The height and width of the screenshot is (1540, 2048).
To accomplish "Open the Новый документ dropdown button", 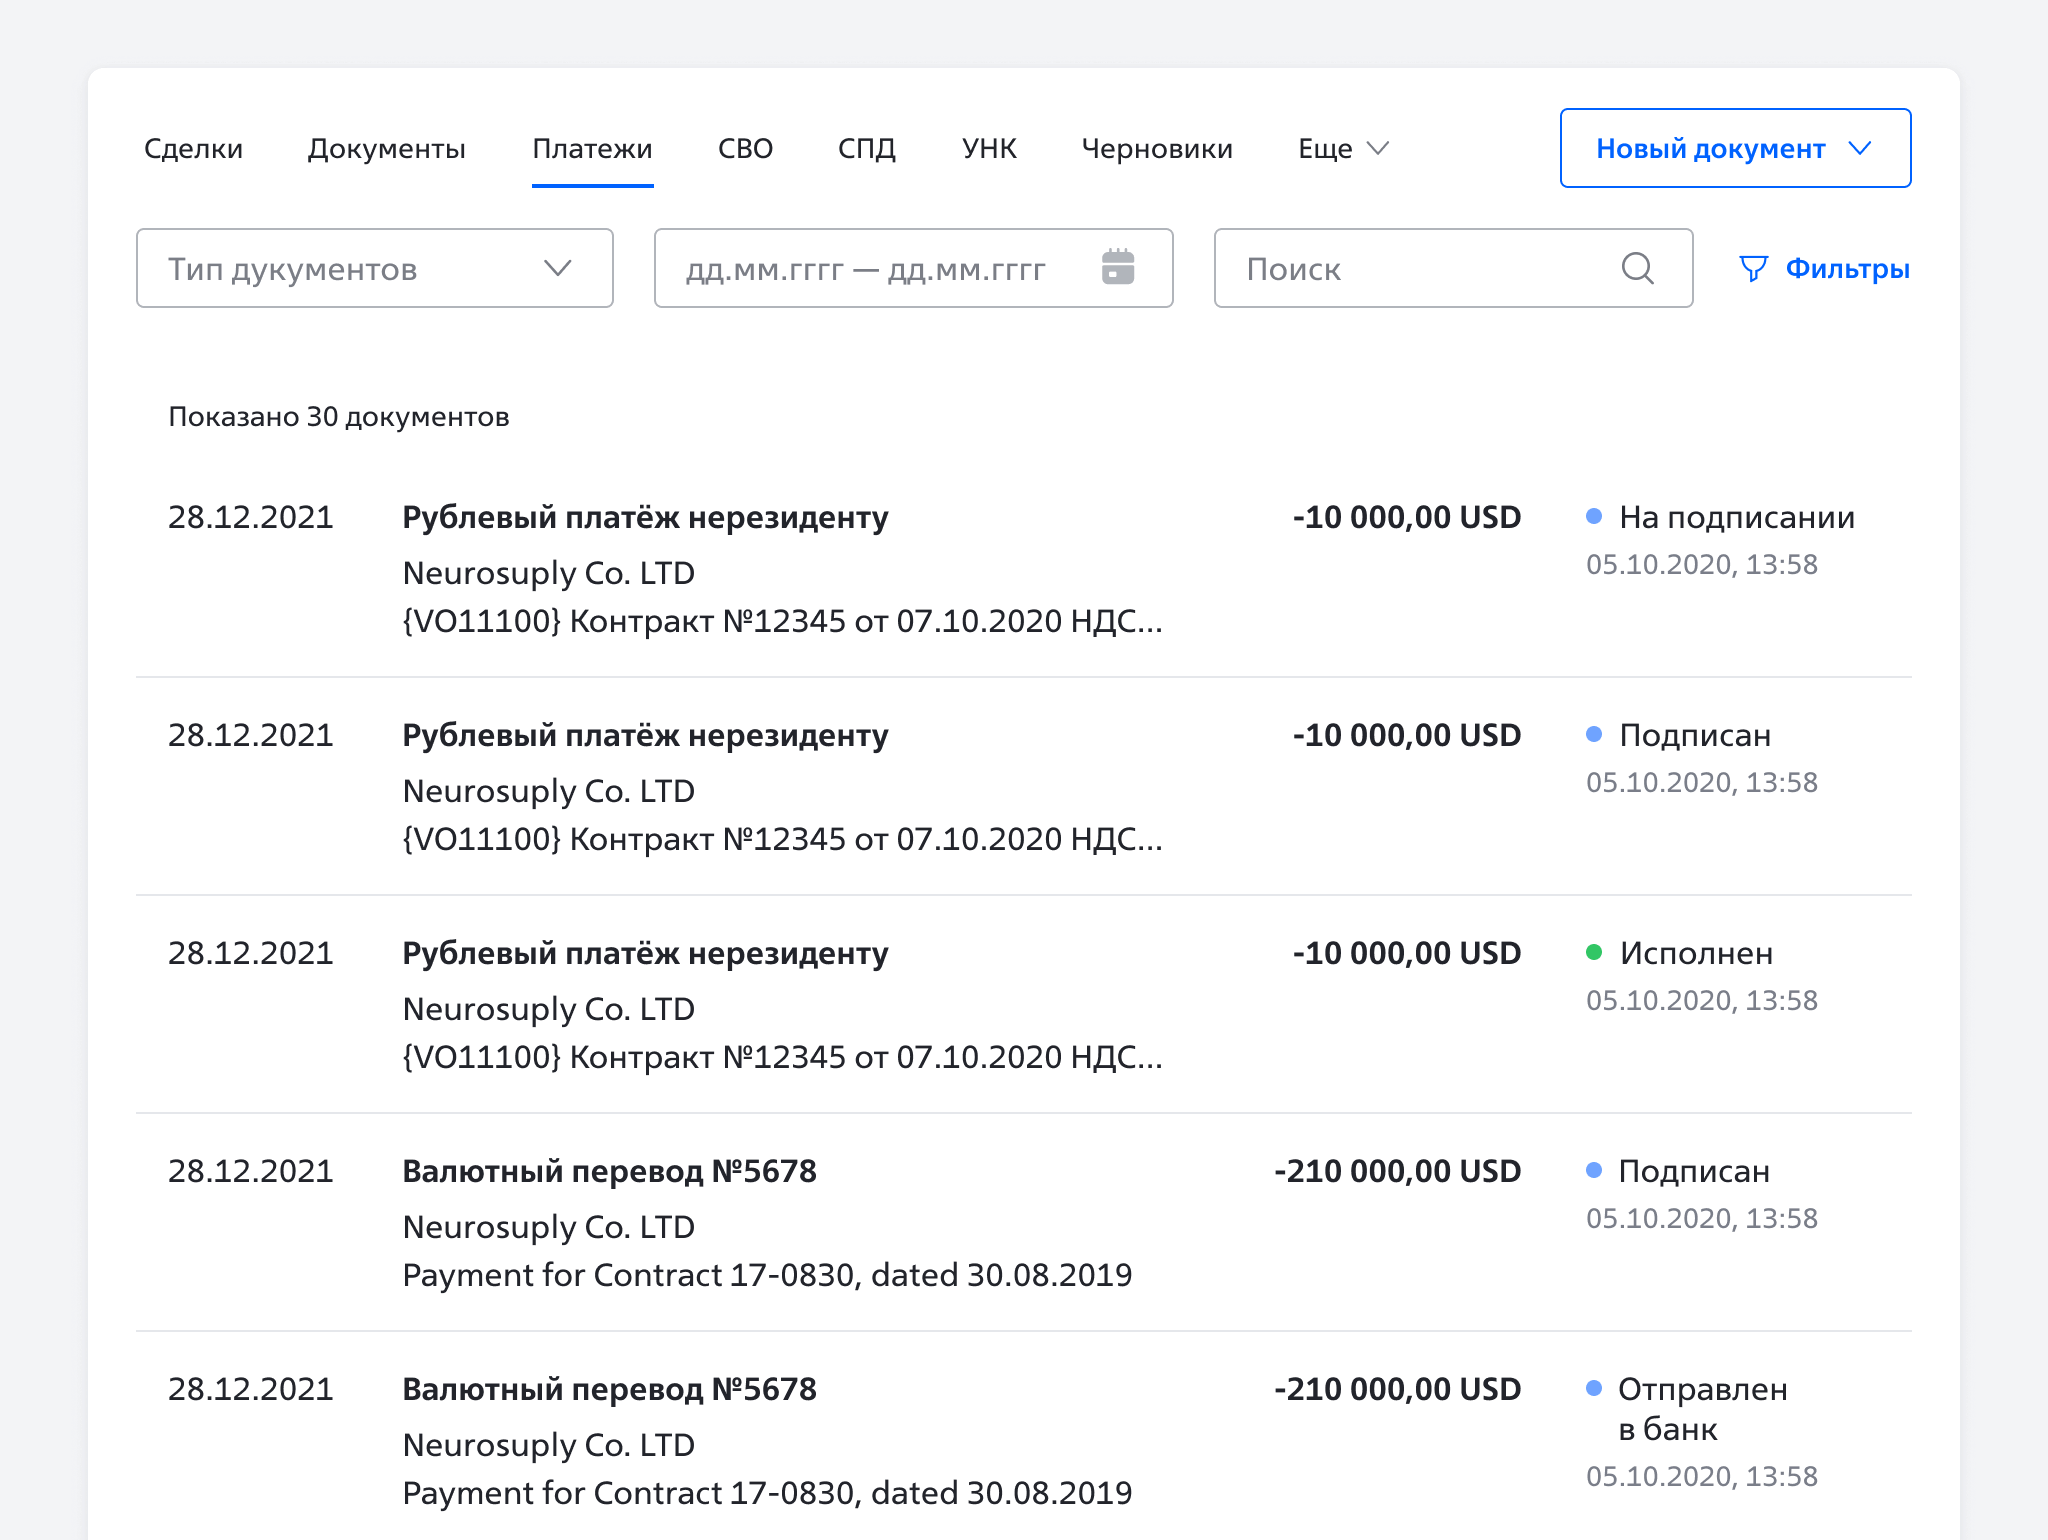I will tap(1735, 148).
